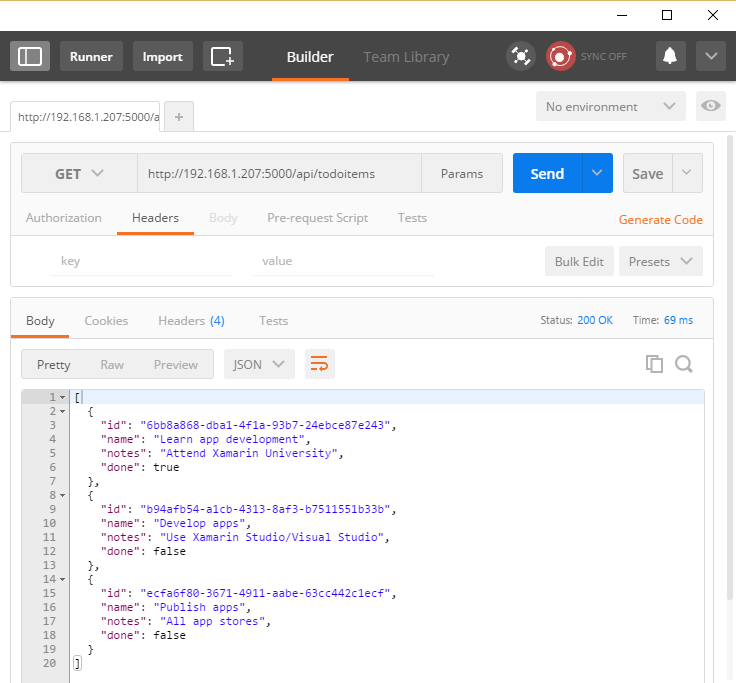Add a new request tab with plus
Viewport: 736px width, 683px height.
pos(179,117)
